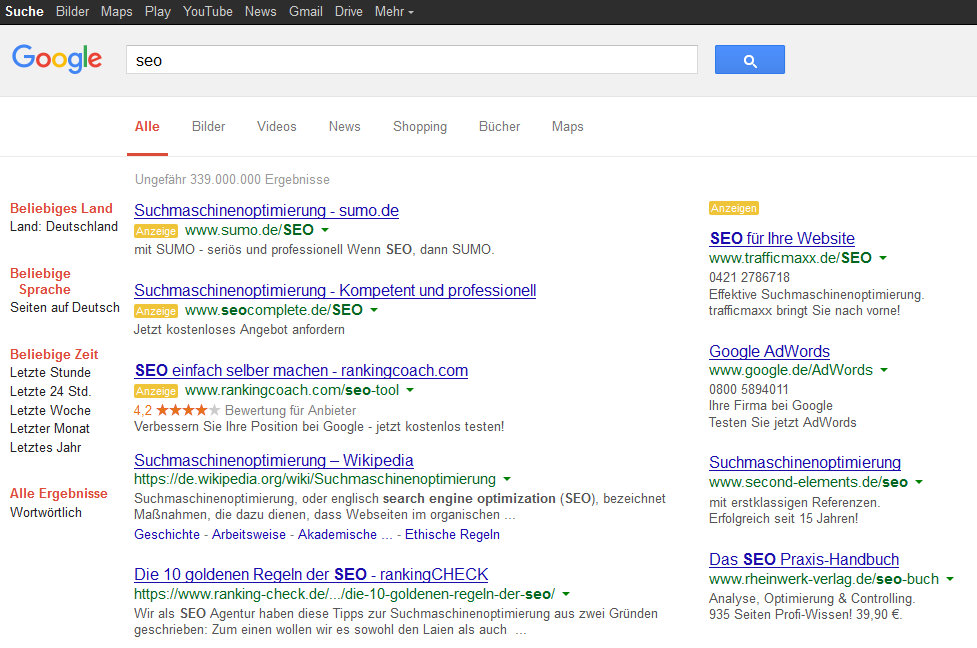The width and height of the screenshot is (977, 648).
Task: Open YouTube in the top black bar
Action: [207, 11]
